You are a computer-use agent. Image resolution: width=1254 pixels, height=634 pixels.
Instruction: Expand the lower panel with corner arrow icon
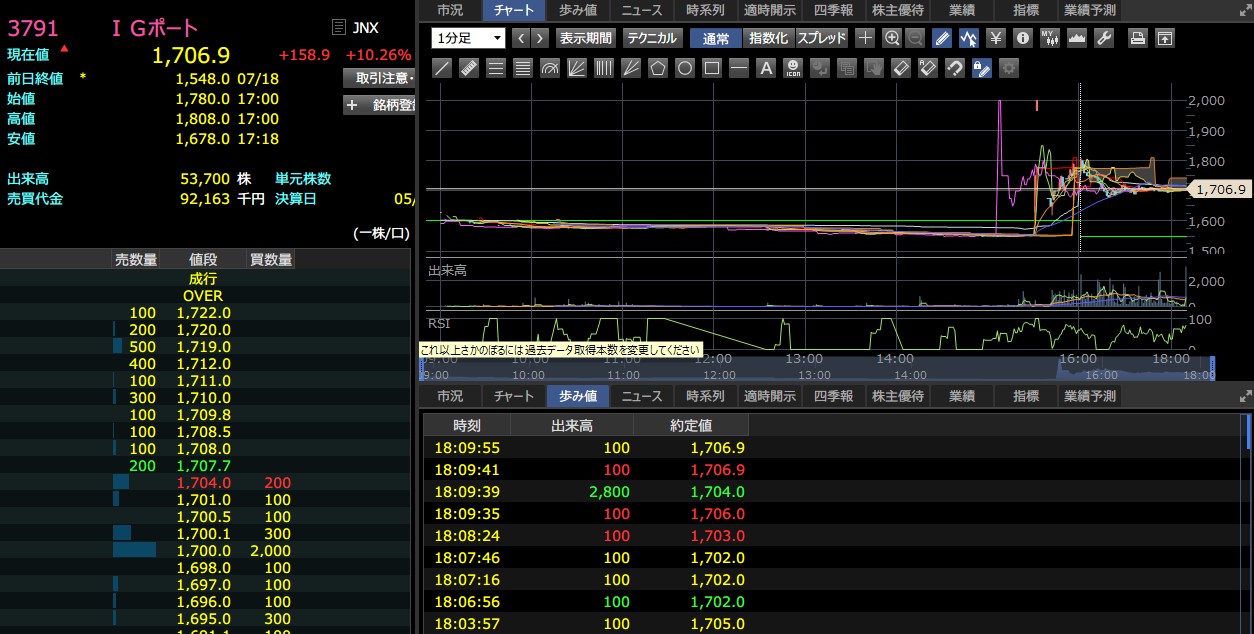1245,396
